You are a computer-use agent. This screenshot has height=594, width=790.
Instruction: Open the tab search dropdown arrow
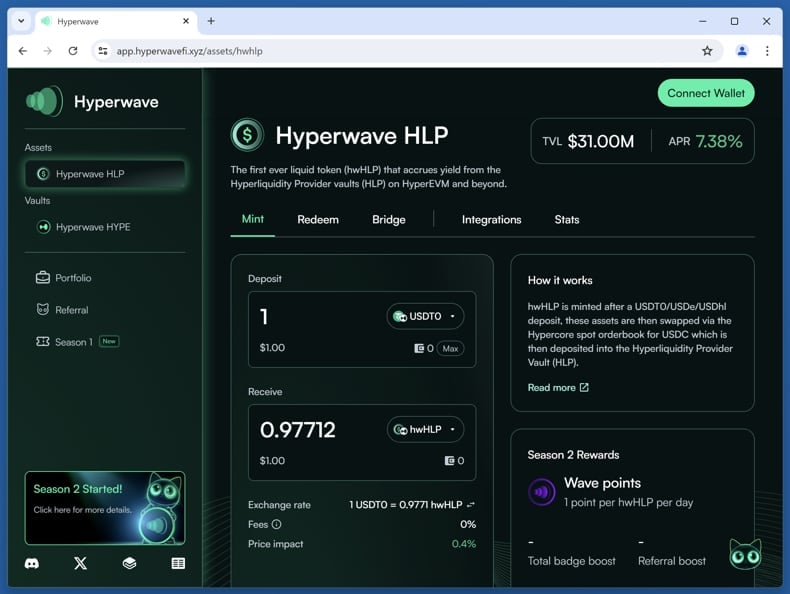coord(21,21)
